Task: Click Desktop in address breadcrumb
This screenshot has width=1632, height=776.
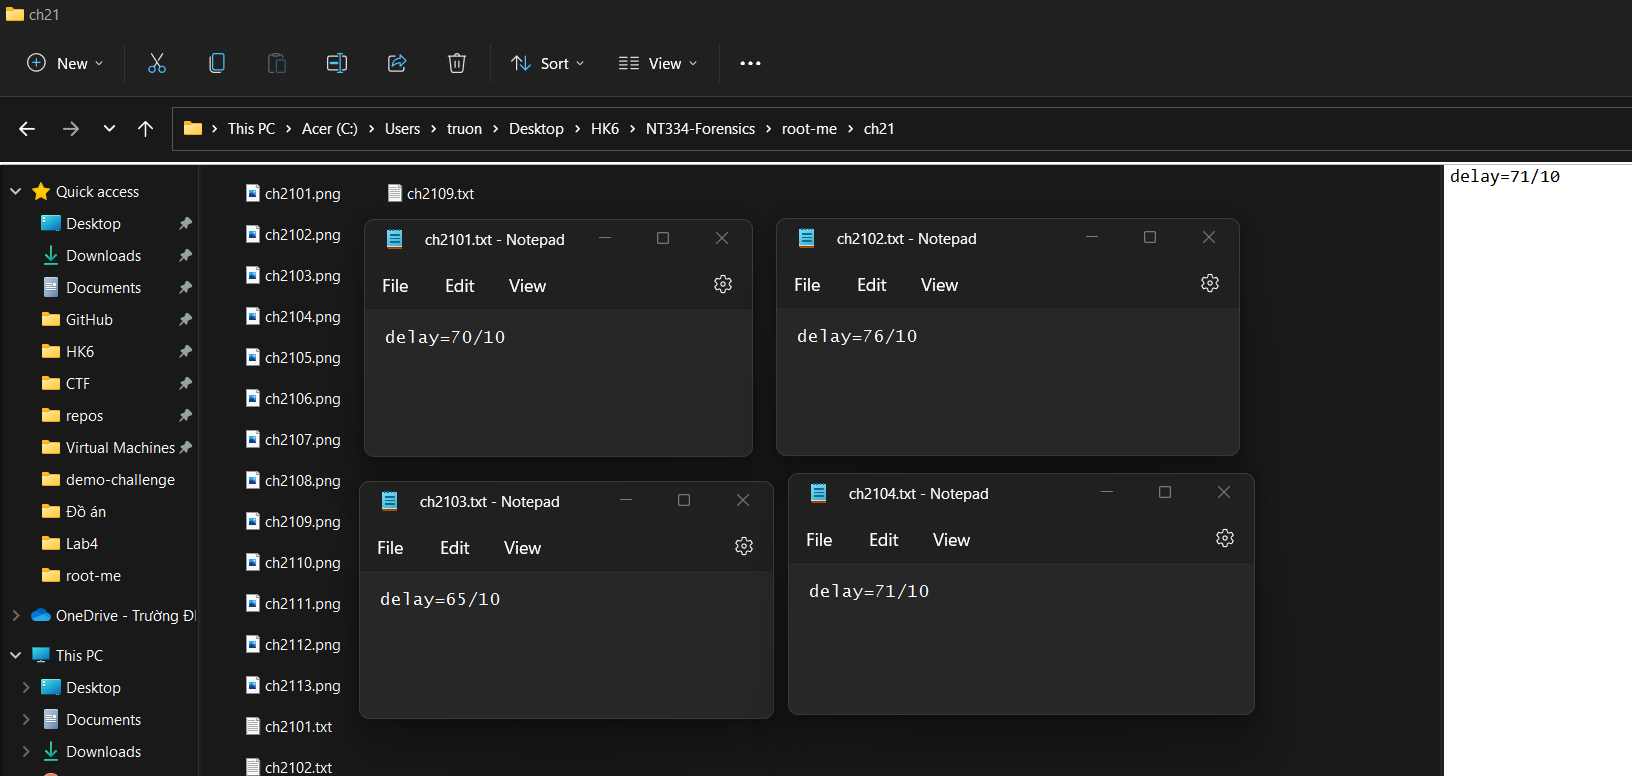Action: coord(536,128)
